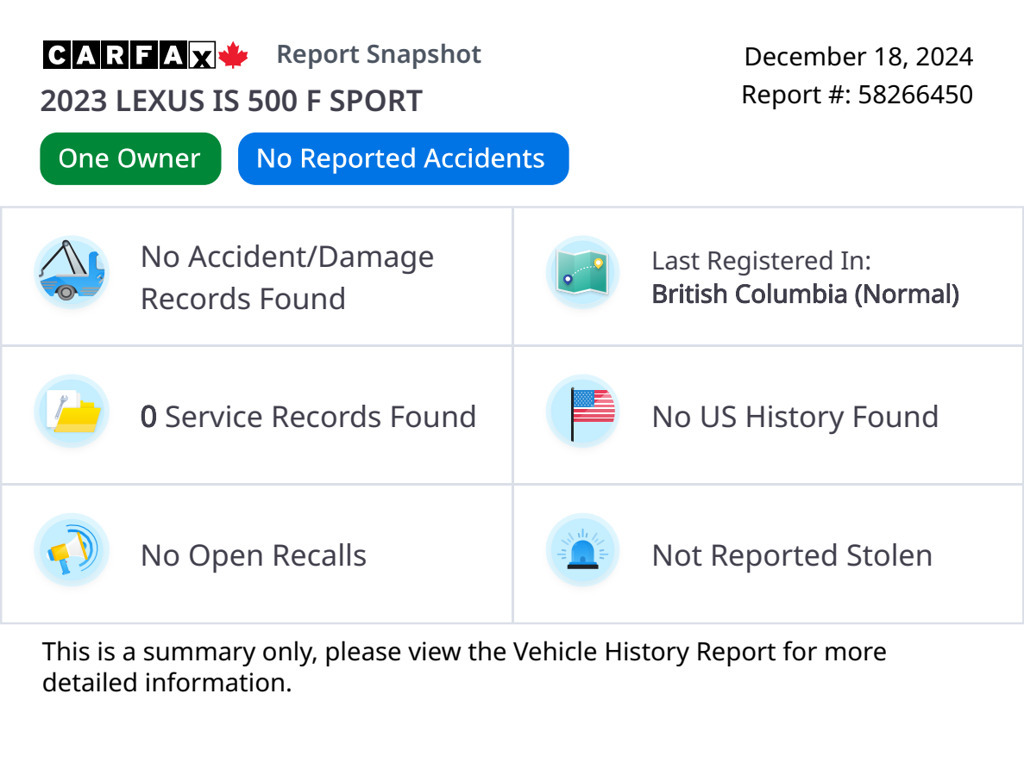Click the megaphone recalls icon
The height and width of the screenshot is (768, 1024).
click(71, 550)
